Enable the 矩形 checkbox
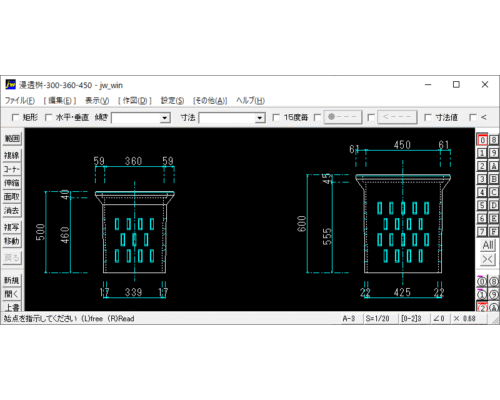500x400 pixels. (15, 117)
